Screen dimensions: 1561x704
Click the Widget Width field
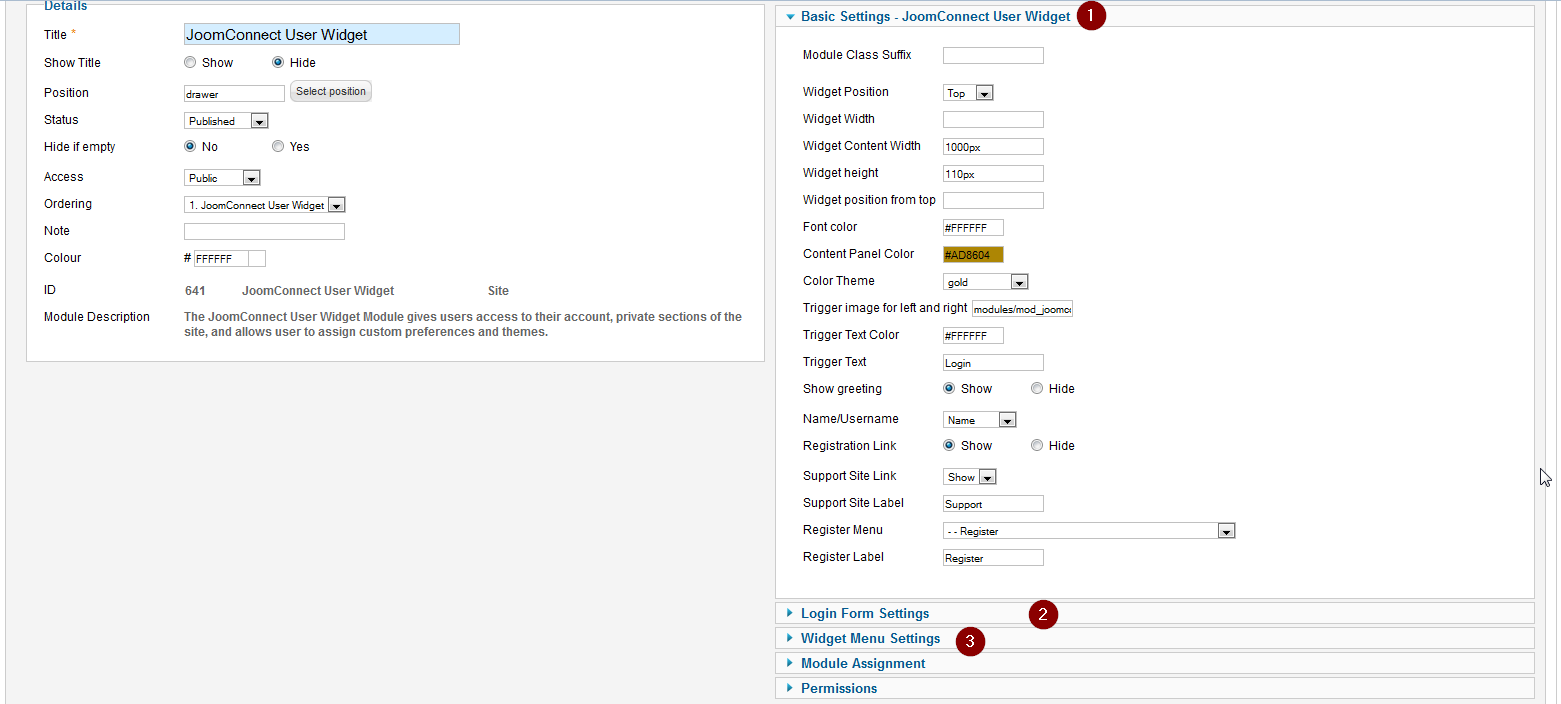993,119
